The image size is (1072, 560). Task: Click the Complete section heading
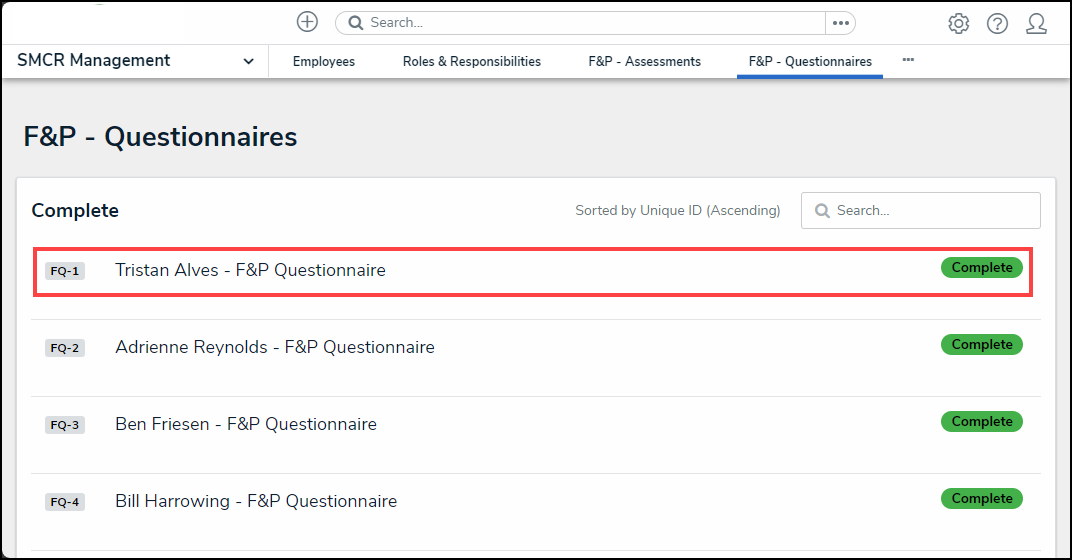point(75,211)
